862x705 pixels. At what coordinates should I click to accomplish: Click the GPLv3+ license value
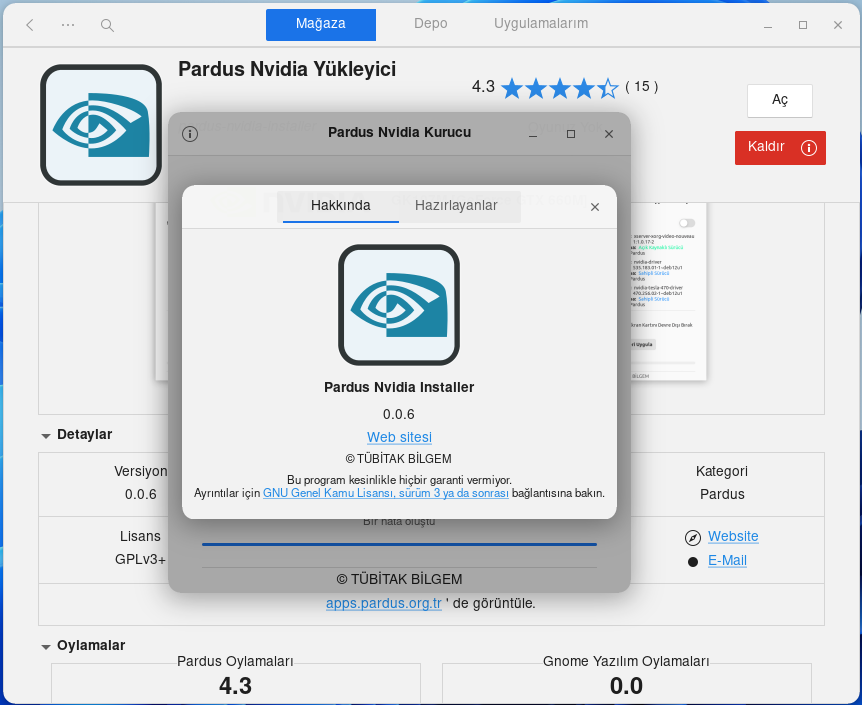[140, 560]
